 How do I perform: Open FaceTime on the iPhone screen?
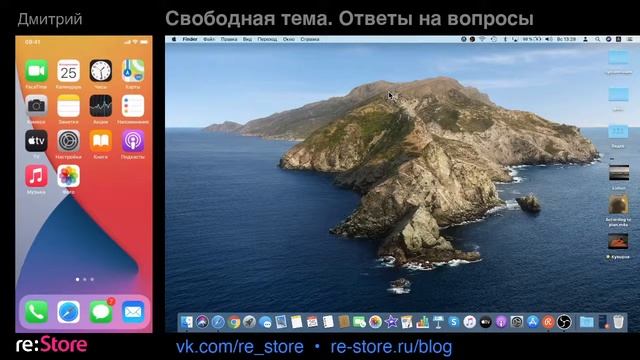click(36, 71)
